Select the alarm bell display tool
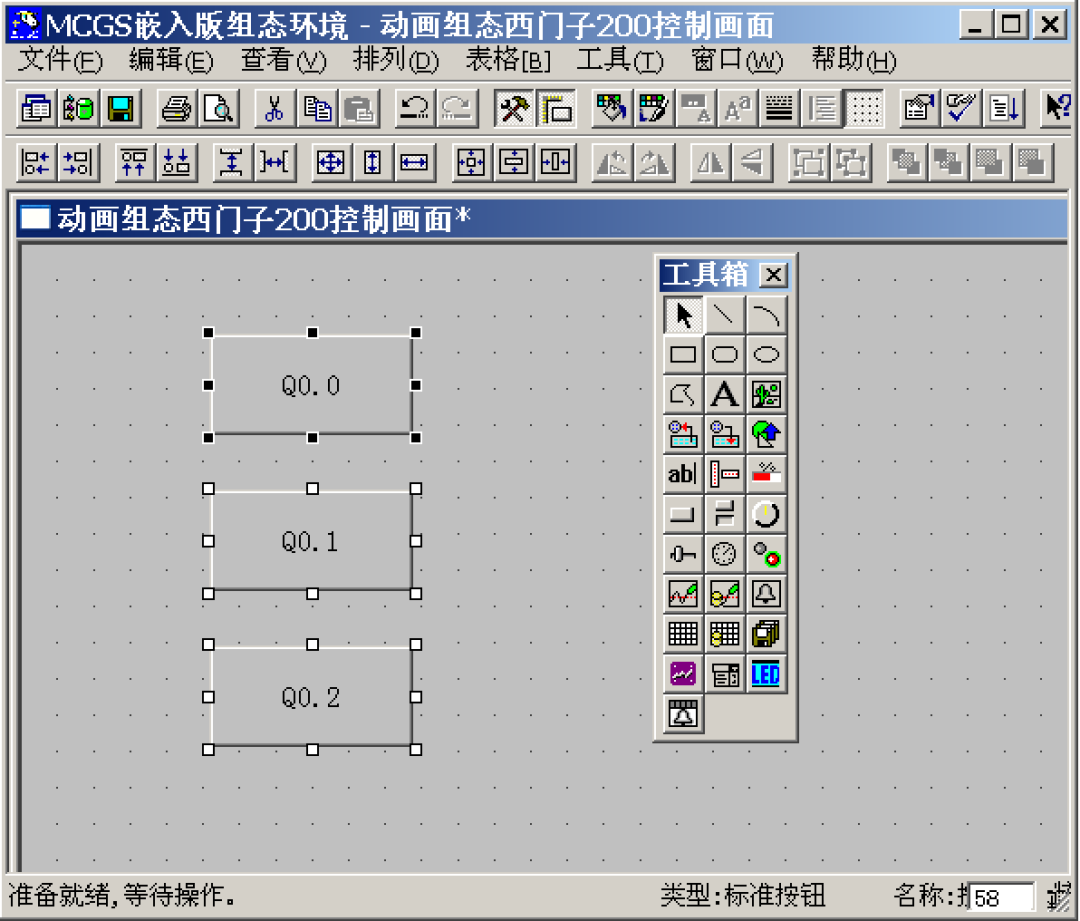1080x921 pixels. (x=766, y=594)
